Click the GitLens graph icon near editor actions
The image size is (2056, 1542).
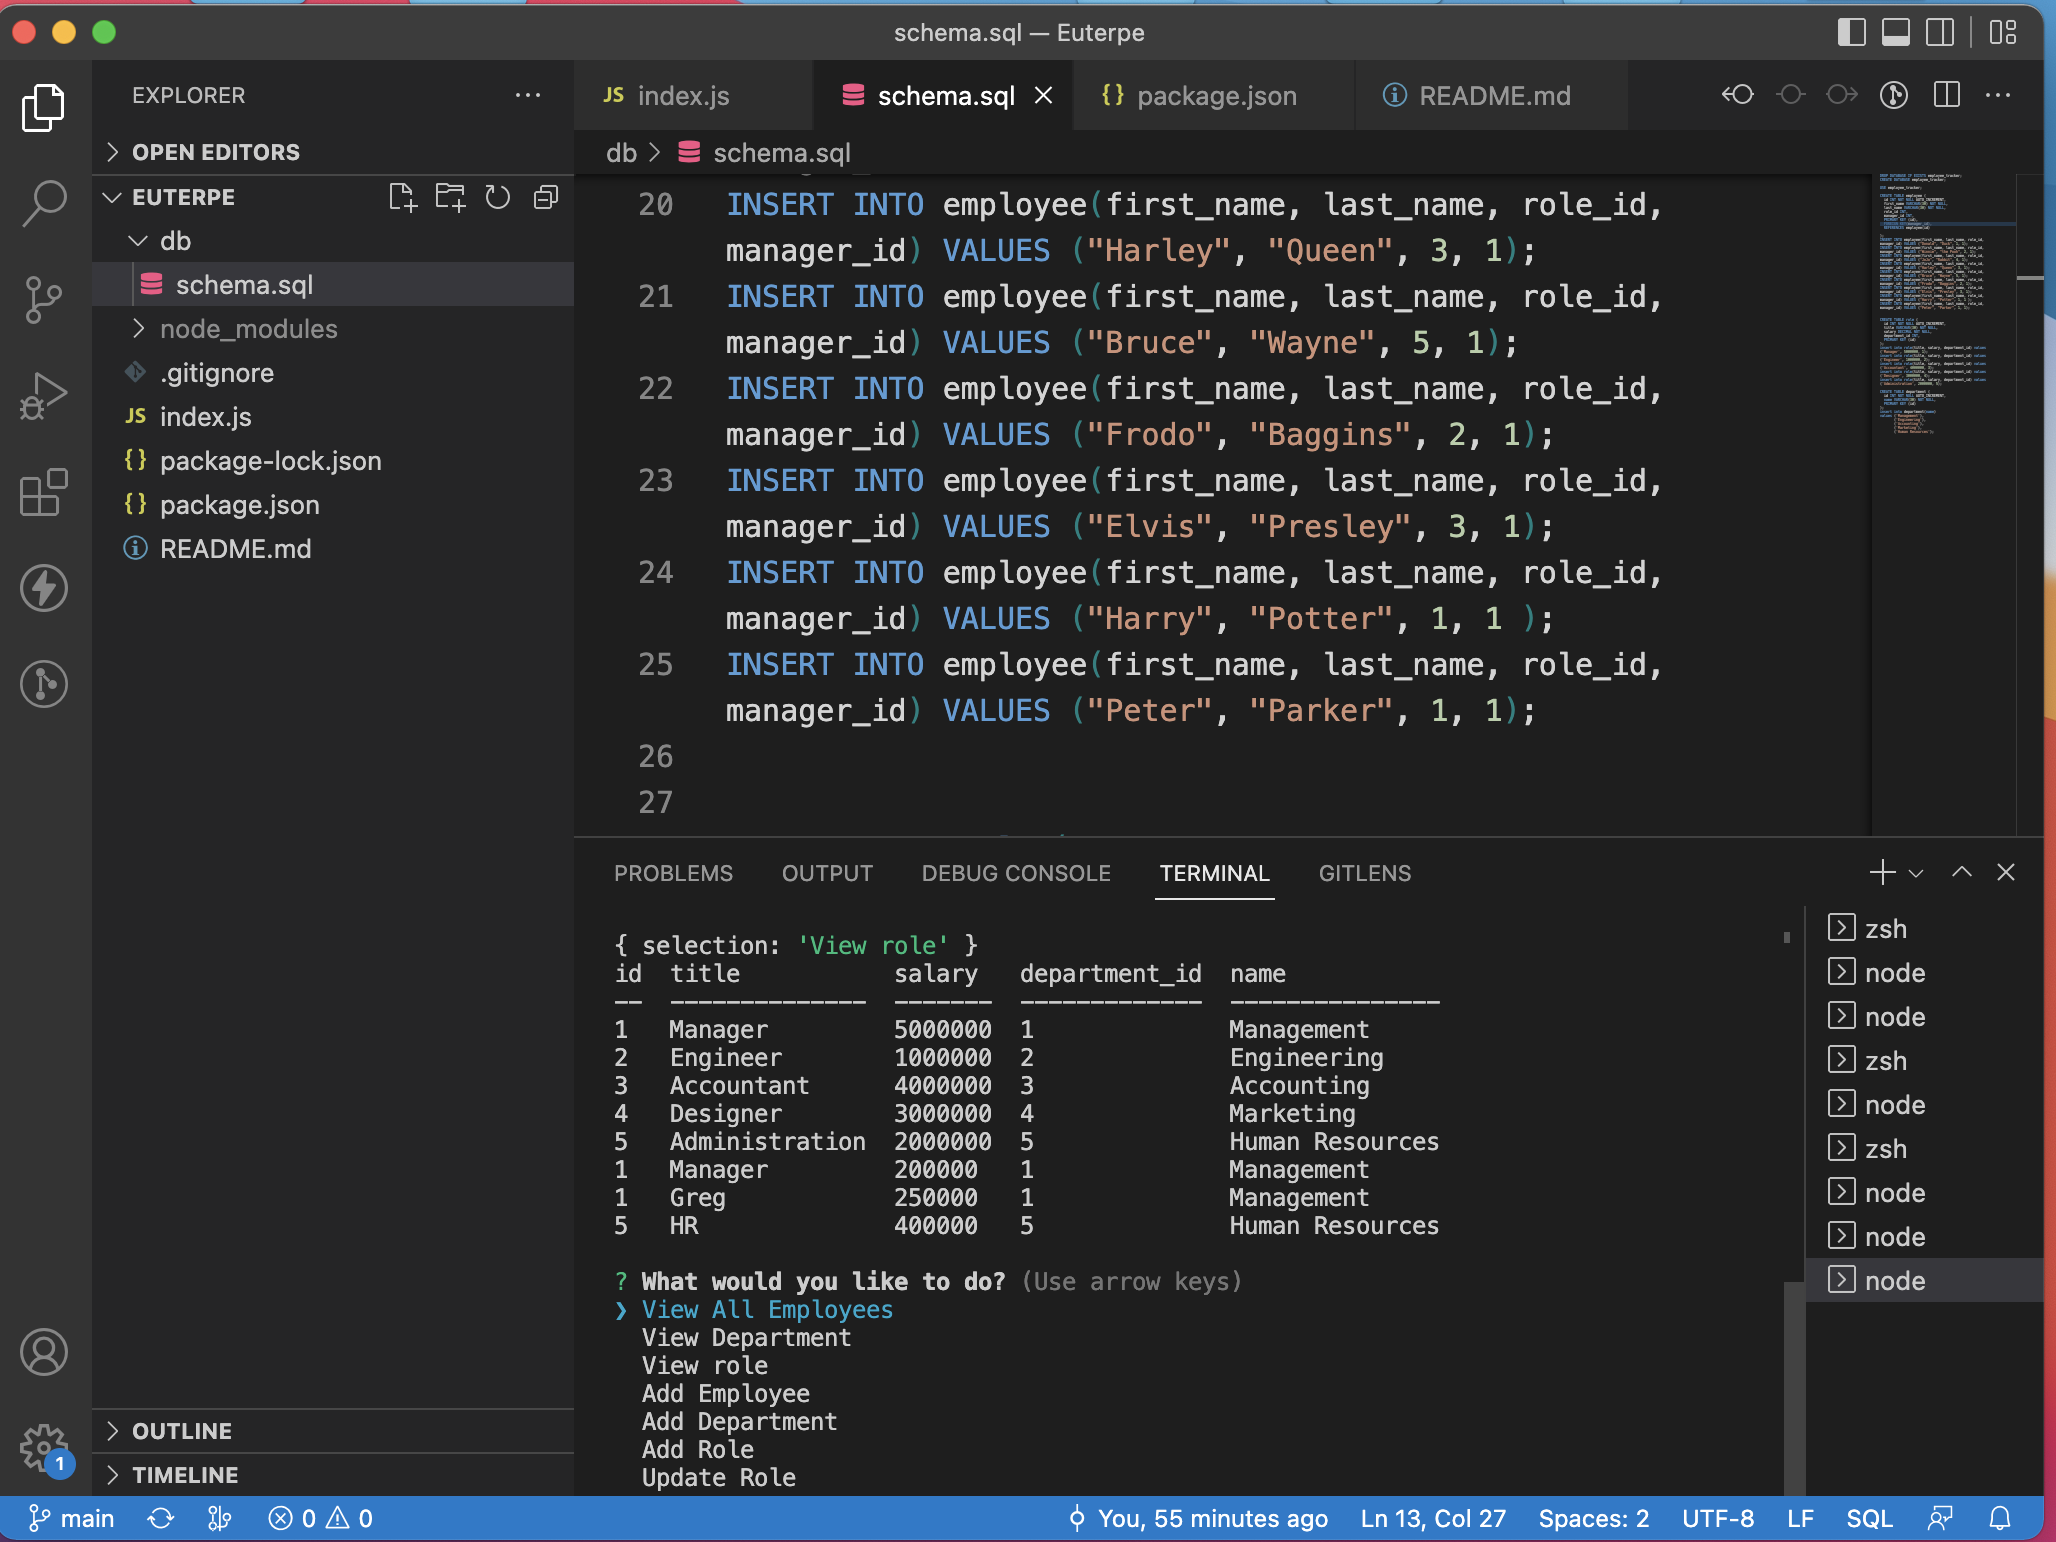tap(1893, 95)
